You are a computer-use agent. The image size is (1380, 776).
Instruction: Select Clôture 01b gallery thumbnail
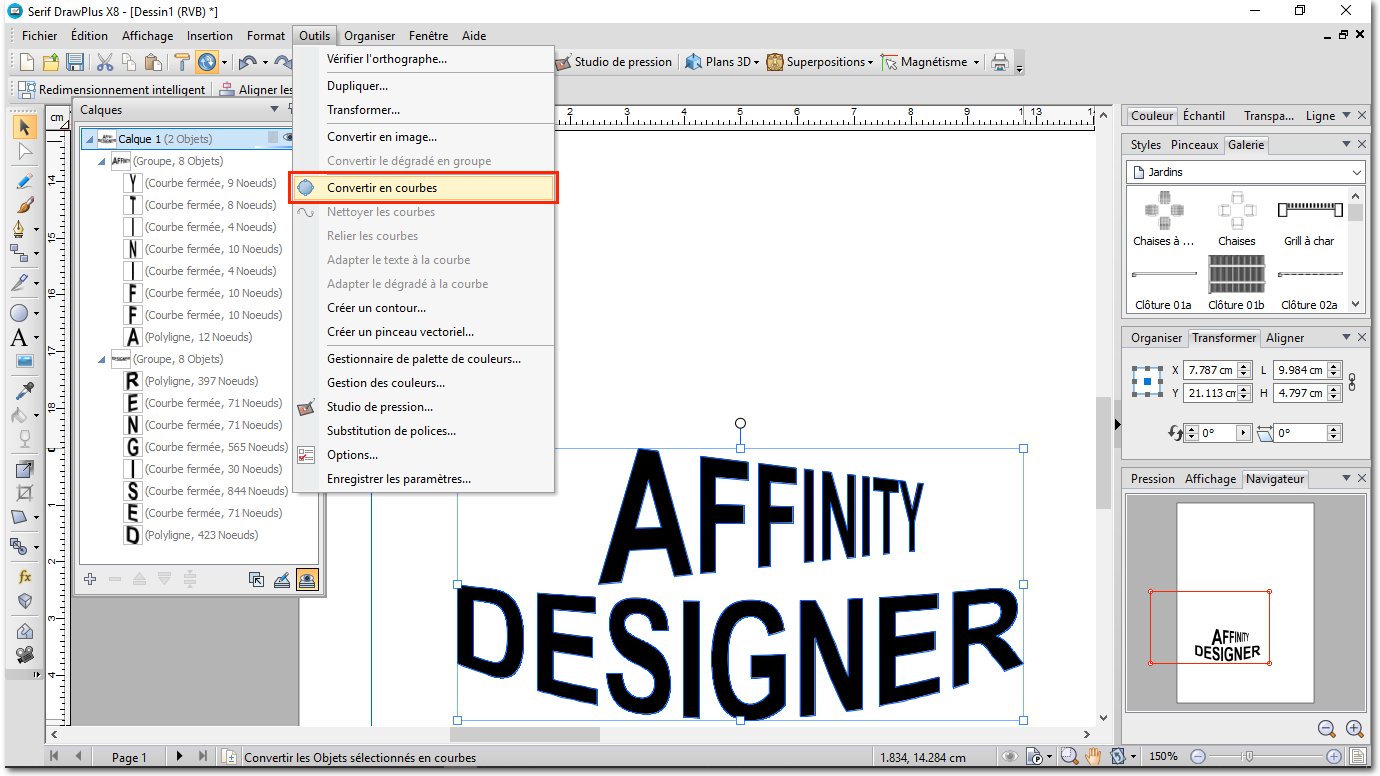tap(1236, 282)
